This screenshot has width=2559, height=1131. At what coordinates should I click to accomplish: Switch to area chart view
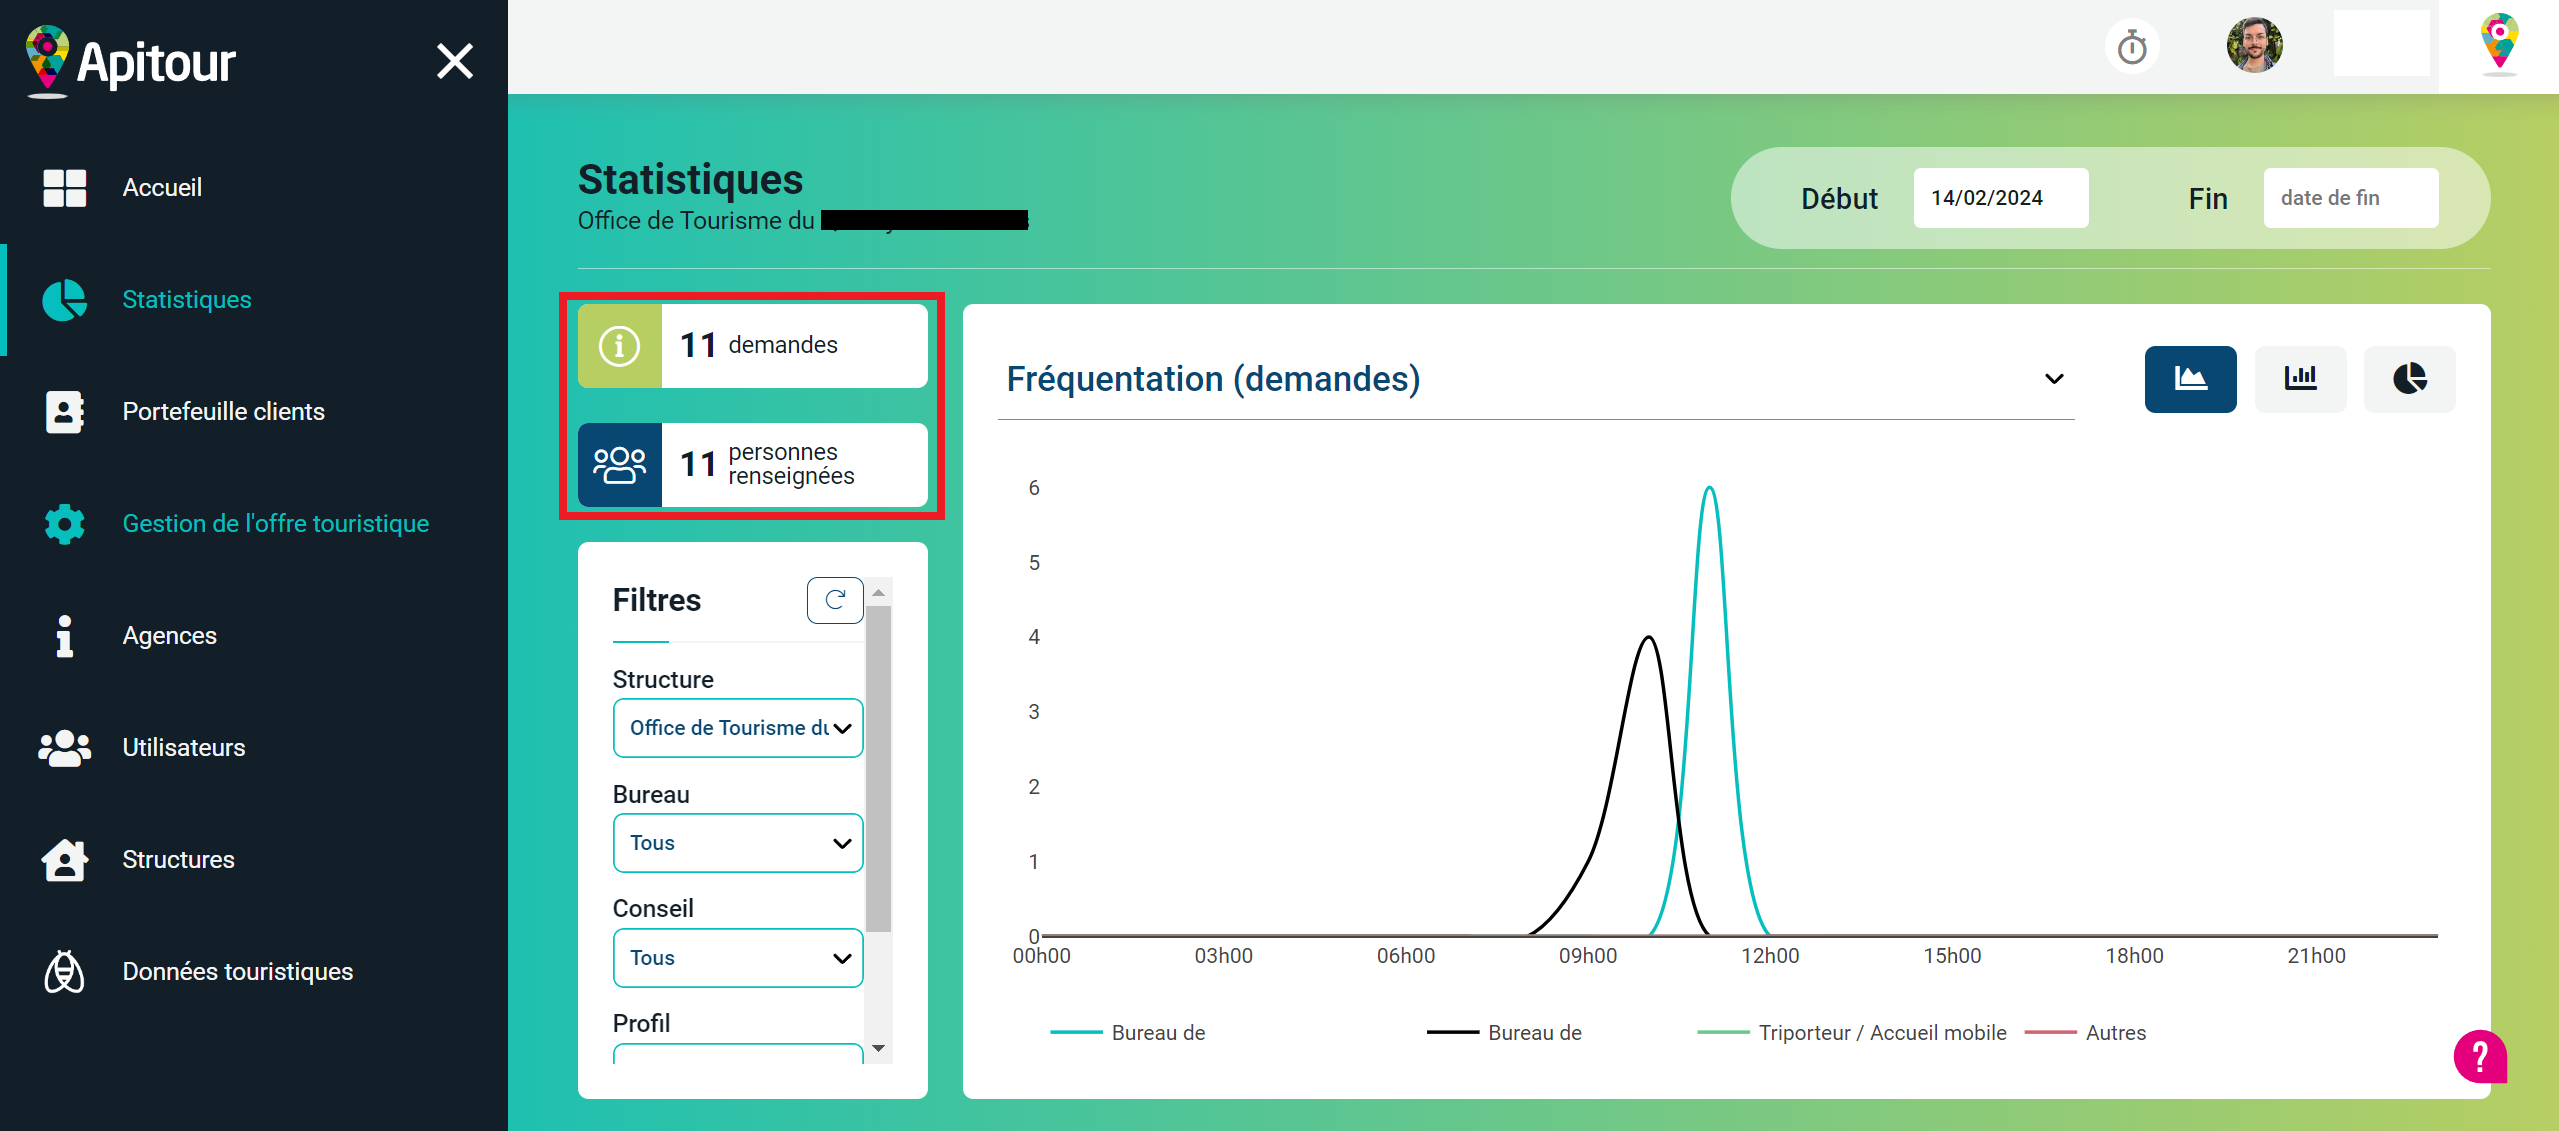tap(2190, 379)
